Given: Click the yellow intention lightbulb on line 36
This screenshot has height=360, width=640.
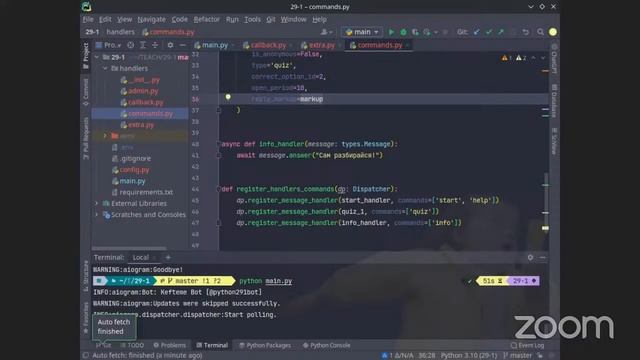Looking at the screenshot, I should point(228,97).
